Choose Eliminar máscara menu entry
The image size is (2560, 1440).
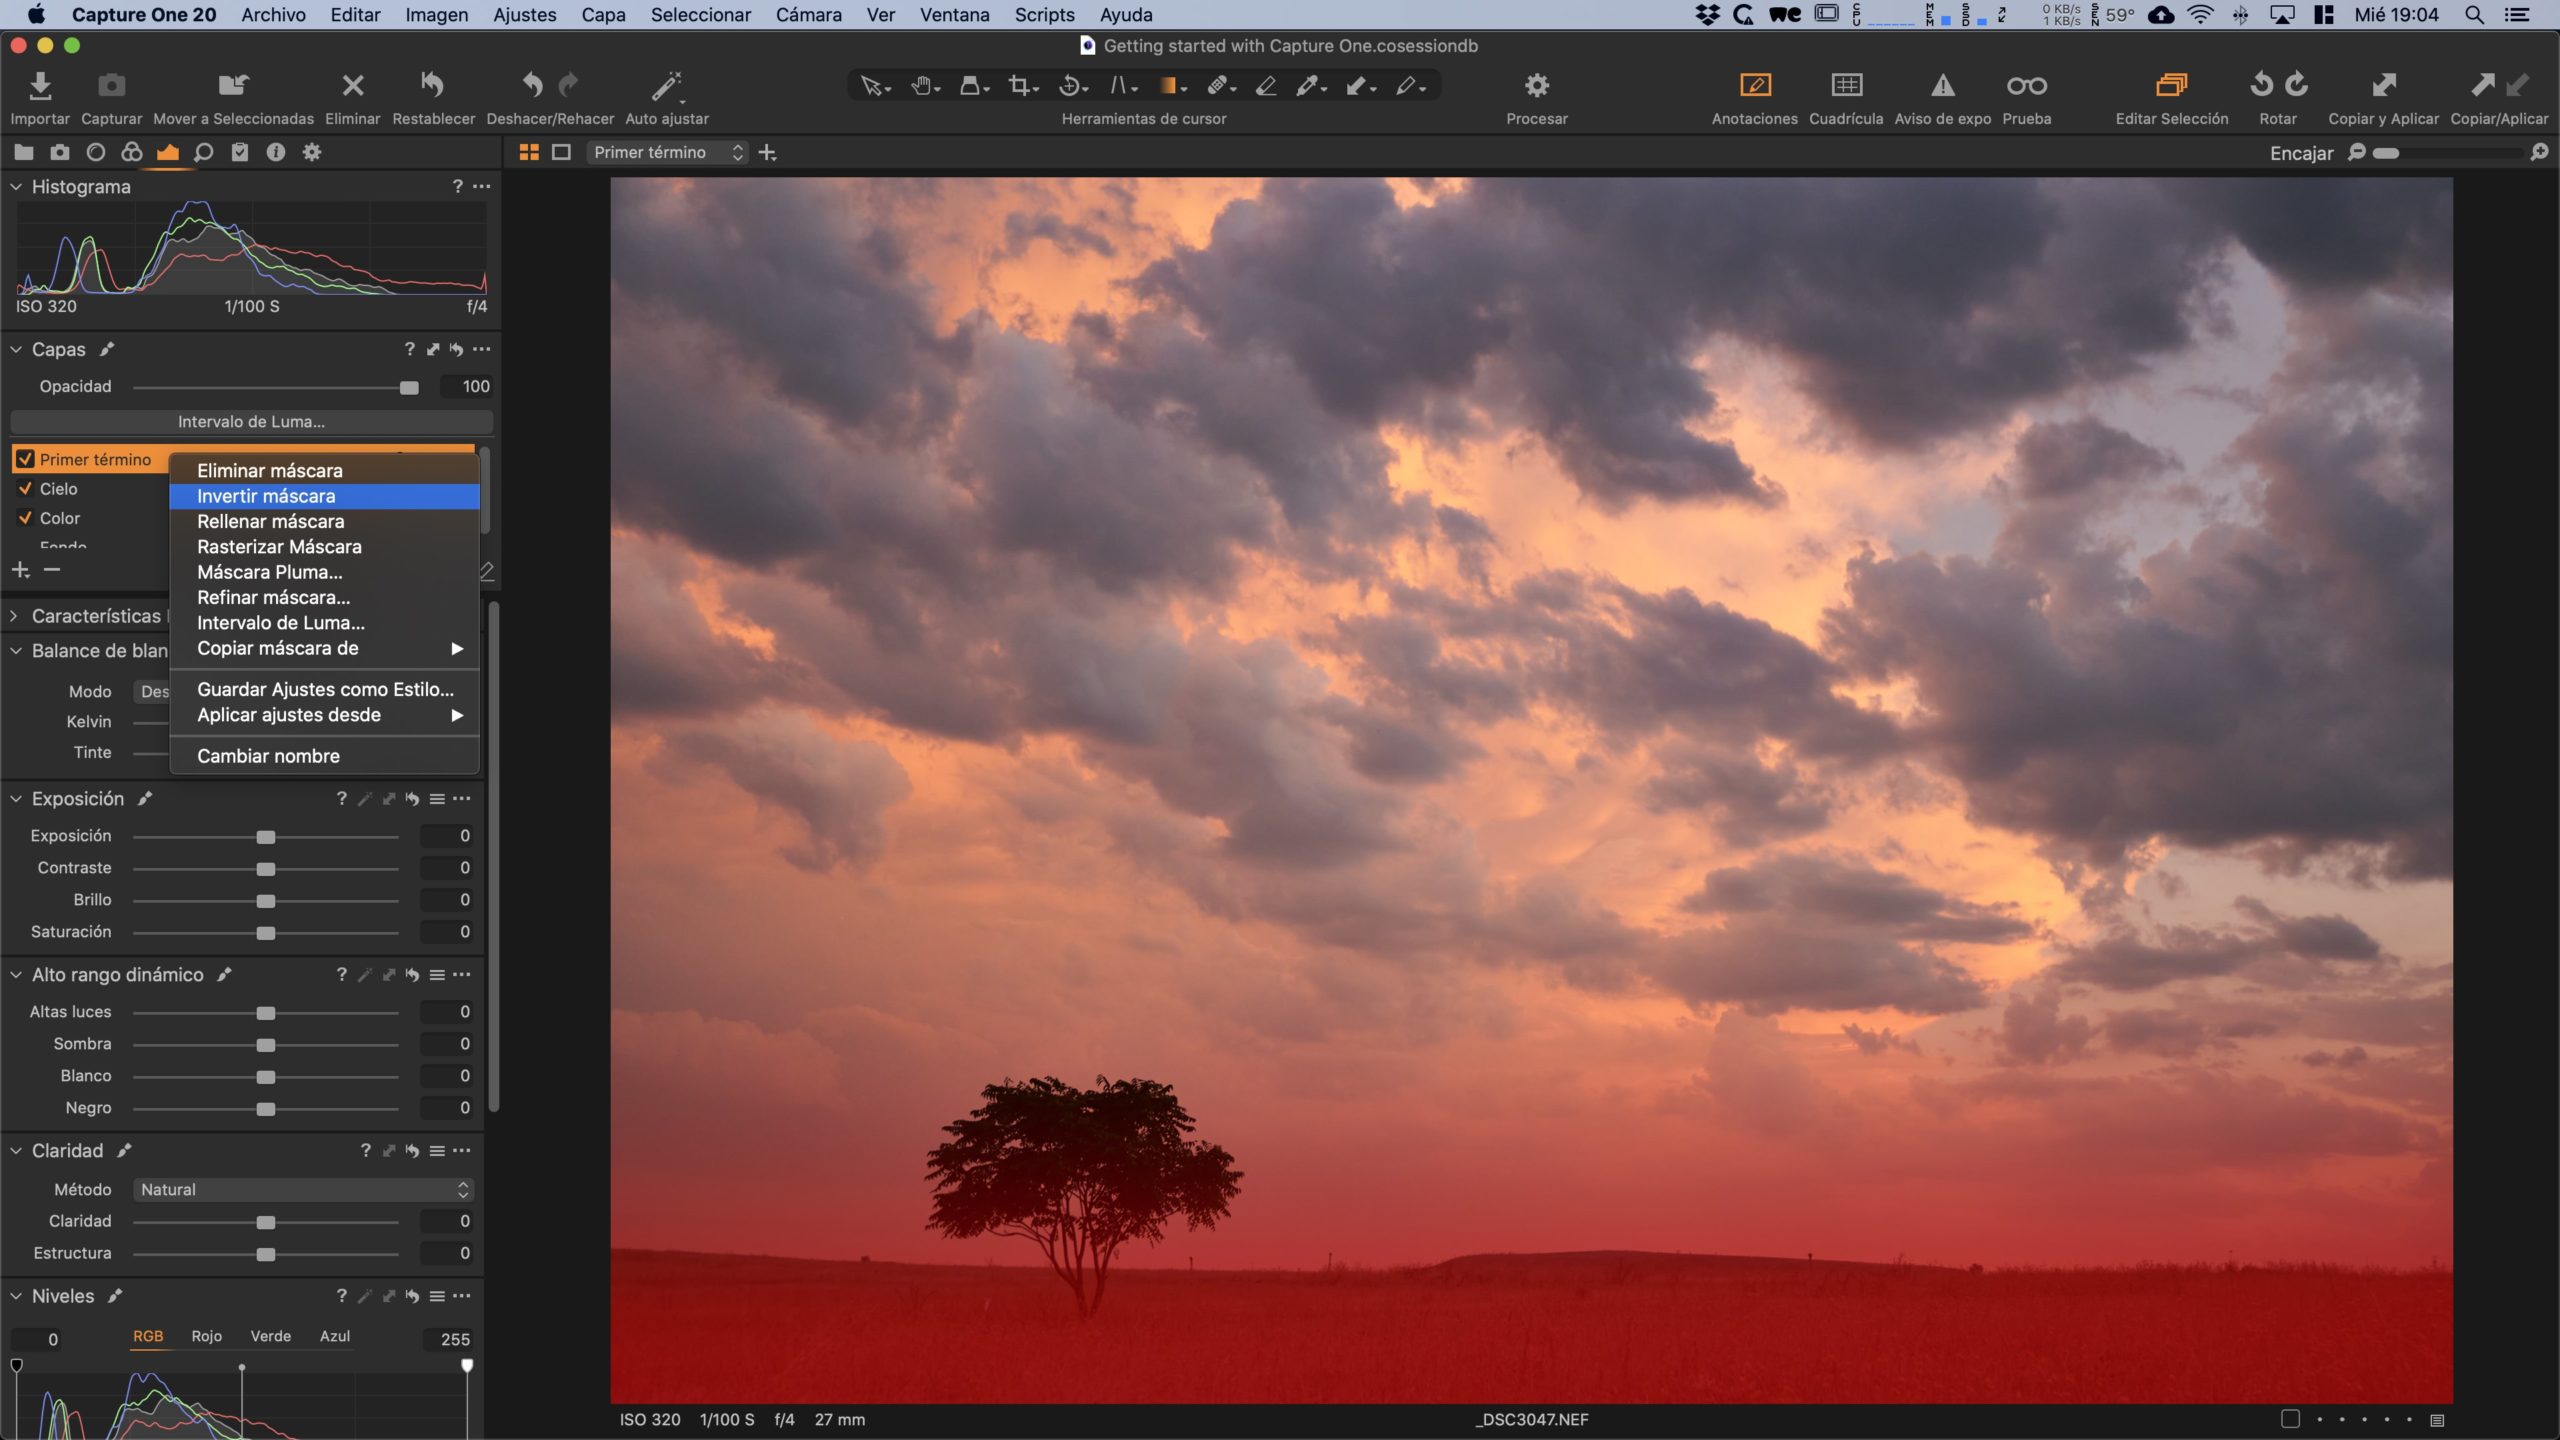(325, 470)
